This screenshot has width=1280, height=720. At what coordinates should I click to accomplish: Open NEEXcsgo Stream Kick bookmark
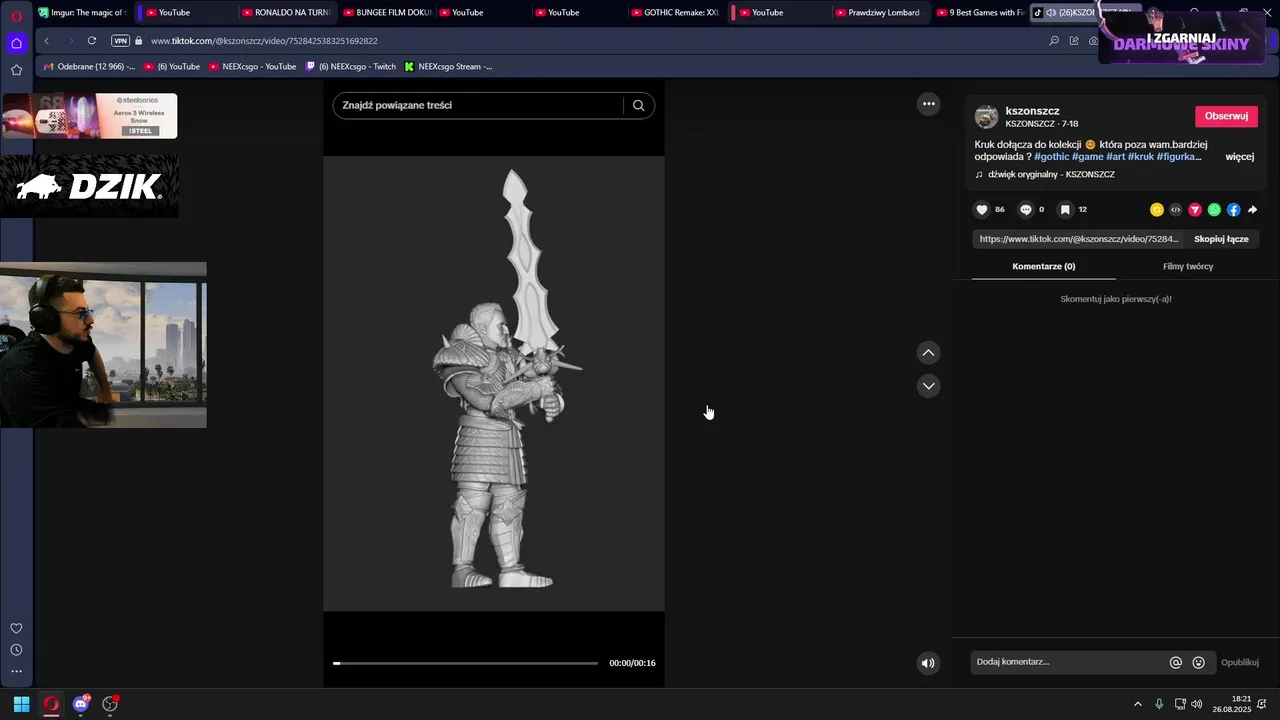click(x=448, y=67)
